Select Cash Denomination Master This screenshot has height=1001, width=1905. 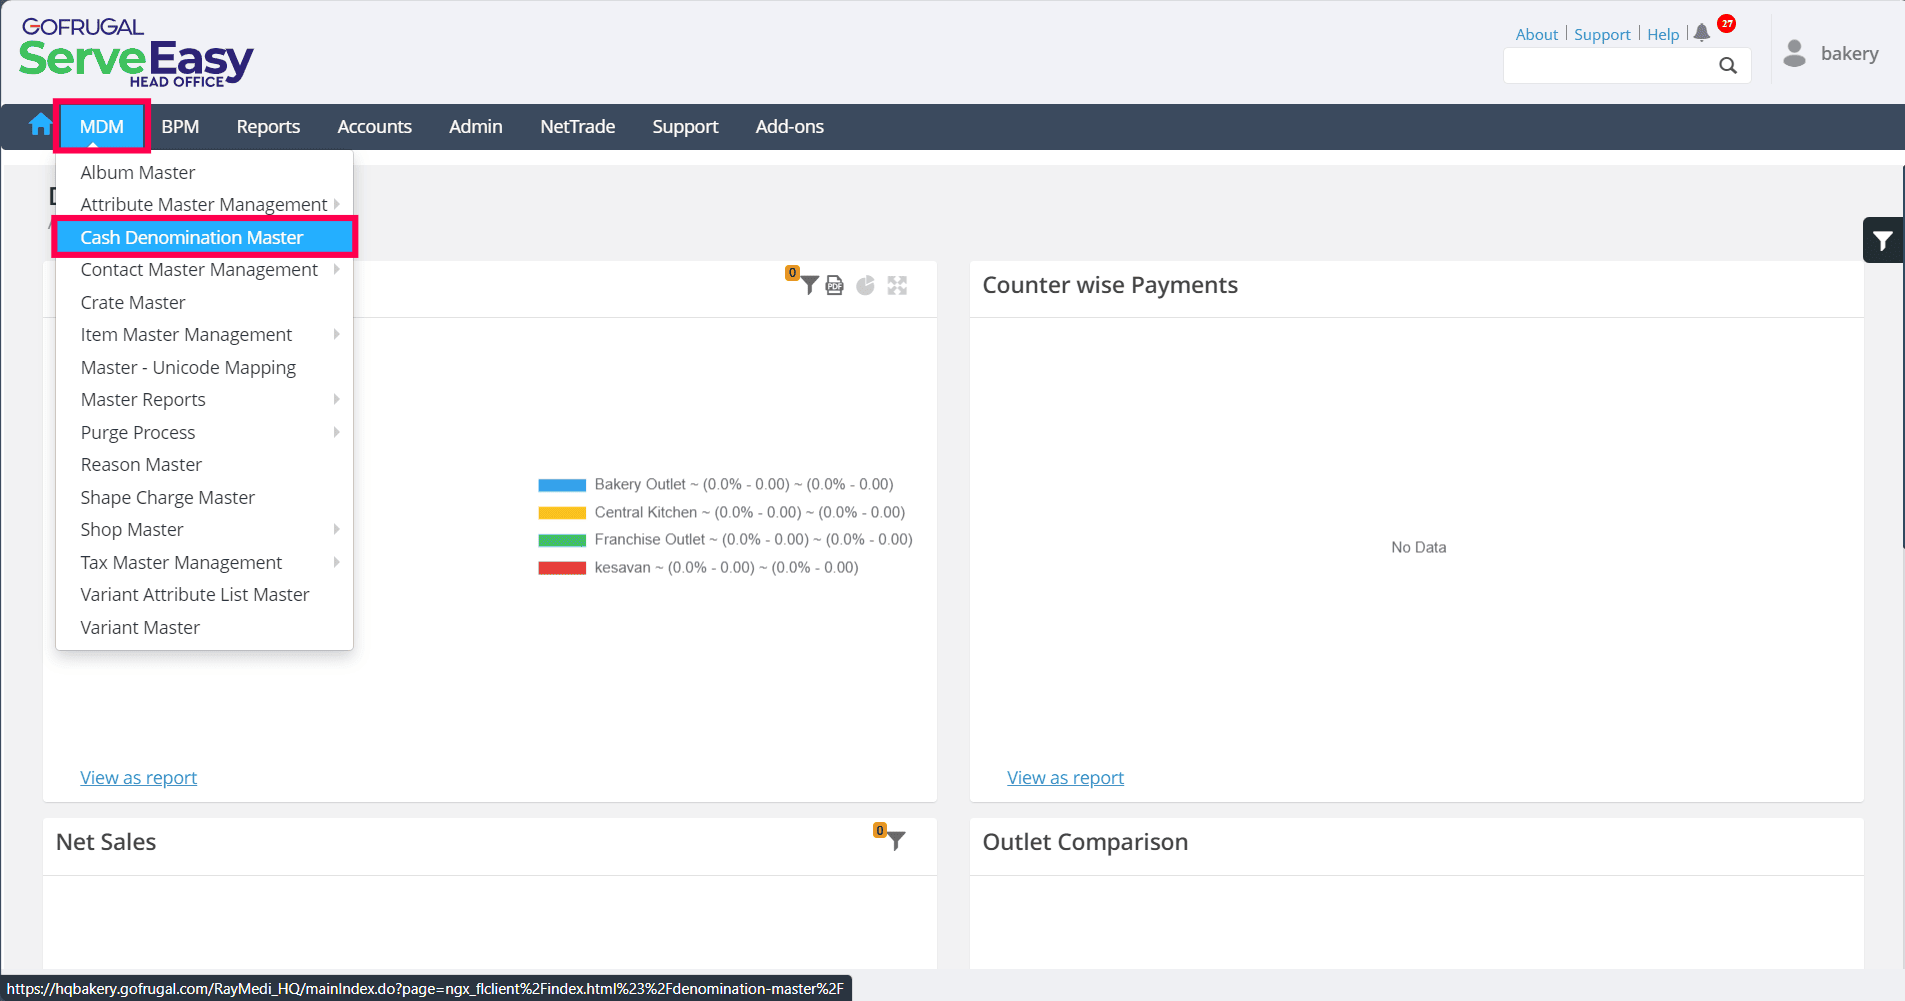(204, 238)
